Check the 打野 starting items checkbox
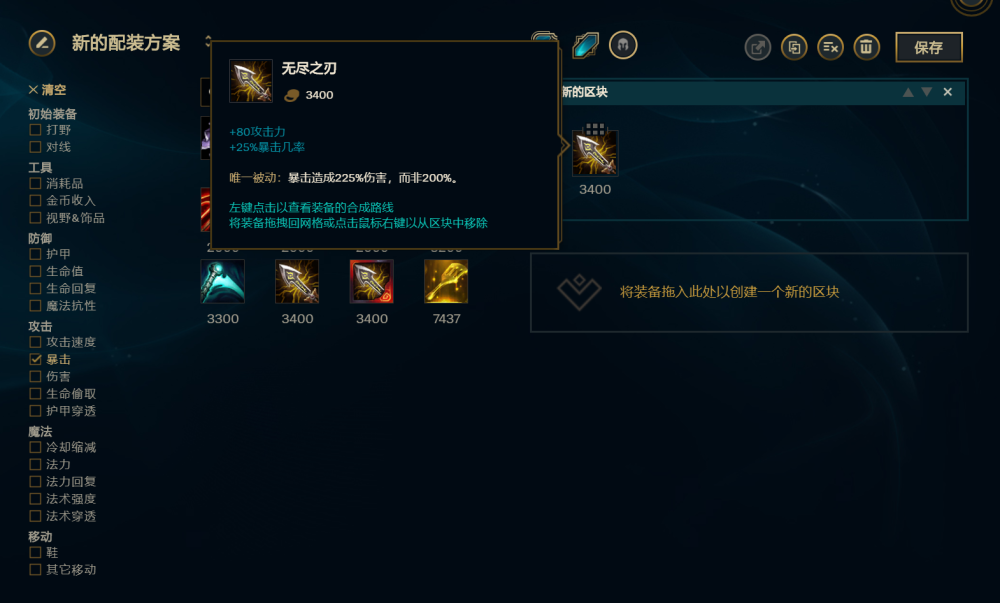Screen dimensions: 1000x603 tap(36, 130)
